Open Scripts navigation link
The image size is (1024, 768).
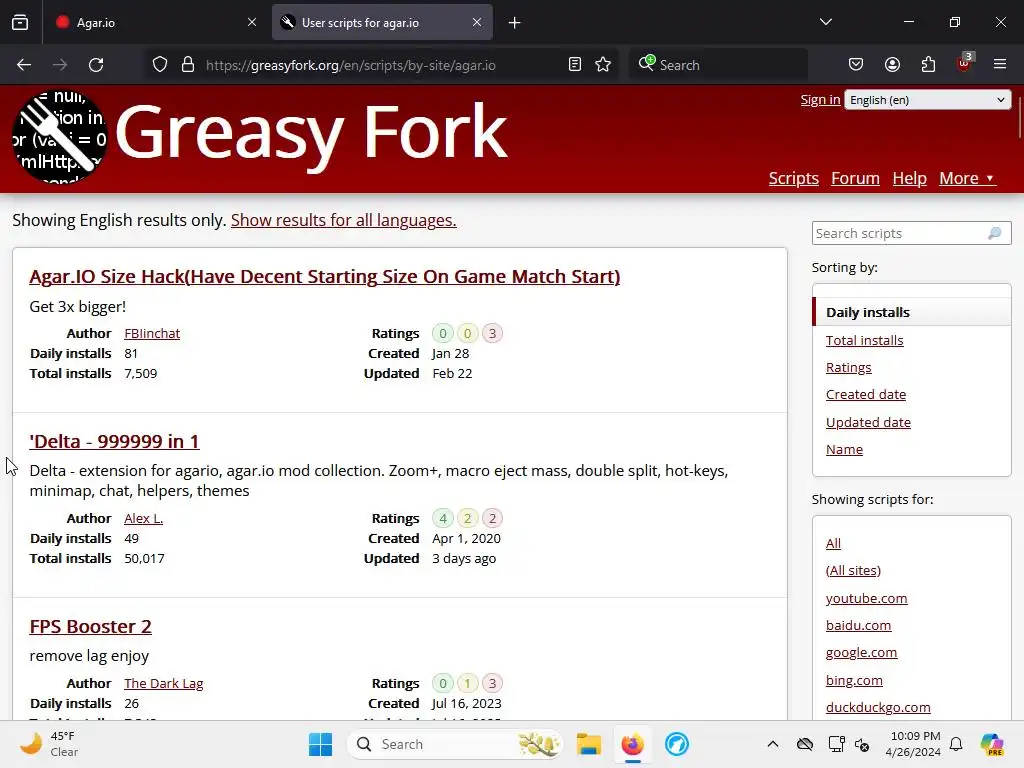(x=793, y=178)
